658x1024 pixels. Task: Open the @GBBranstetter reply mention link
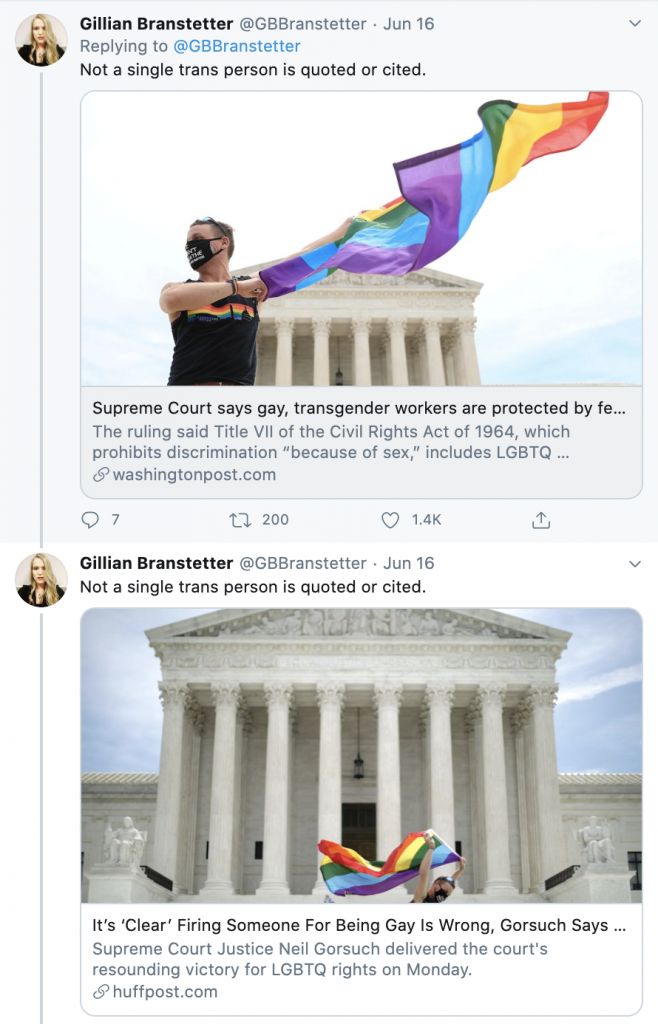pyautogui.click(x=236, y=46)
